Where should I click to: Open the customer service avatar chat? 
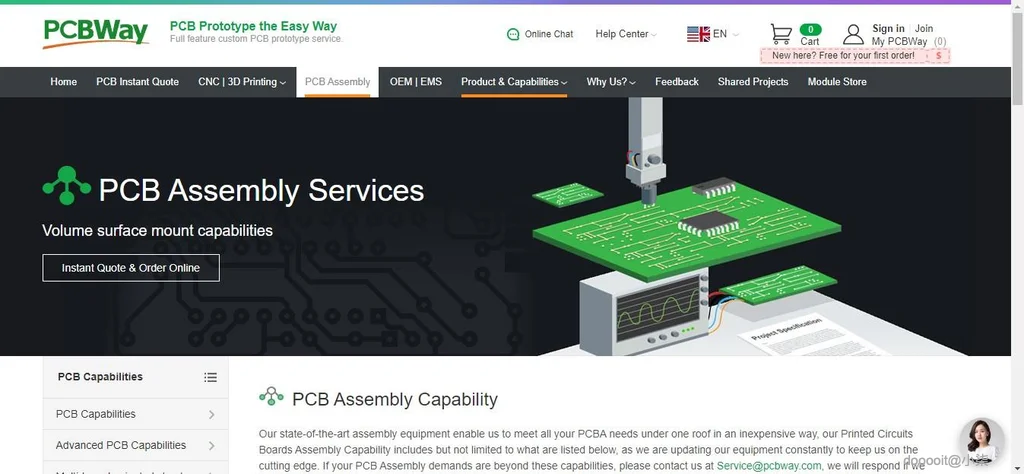point(982,440)
